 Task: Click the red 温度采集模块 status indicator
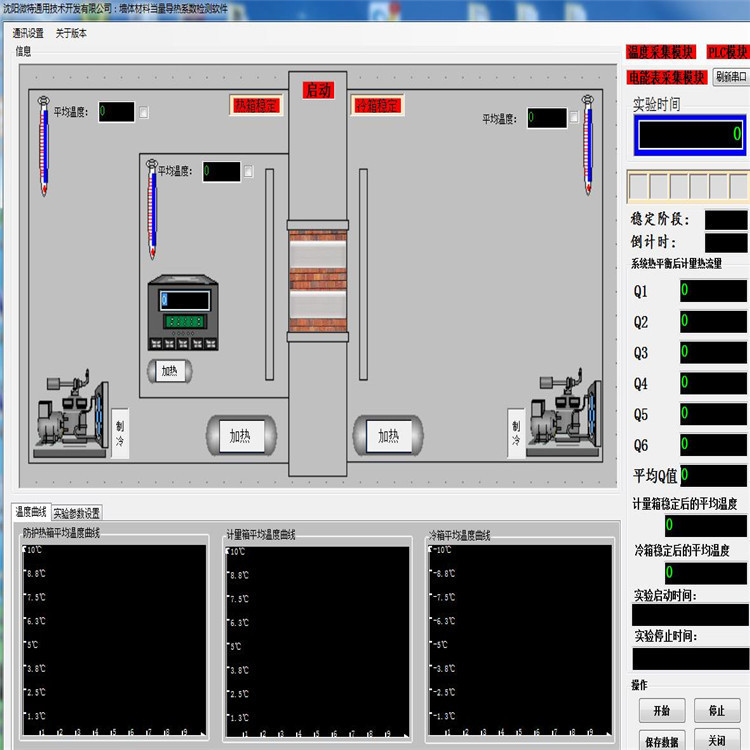[660, 52]
